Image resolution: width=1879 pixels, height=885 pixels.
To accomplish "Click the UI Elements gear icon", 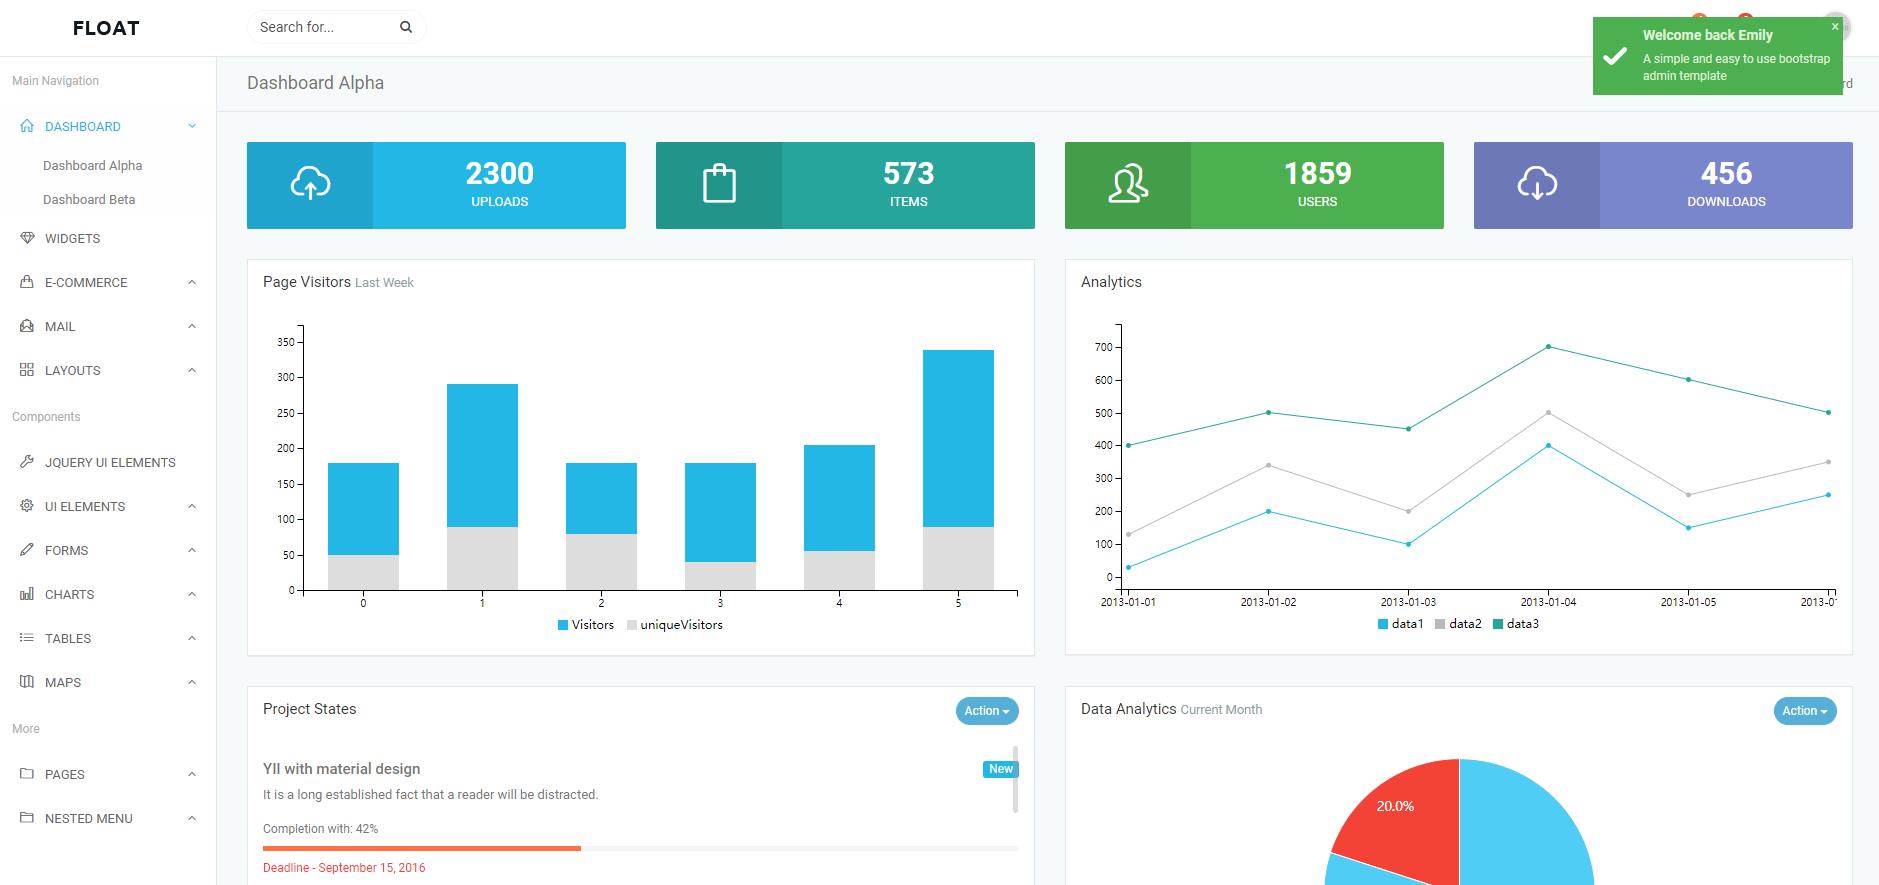I will click(x=27, y=507).
